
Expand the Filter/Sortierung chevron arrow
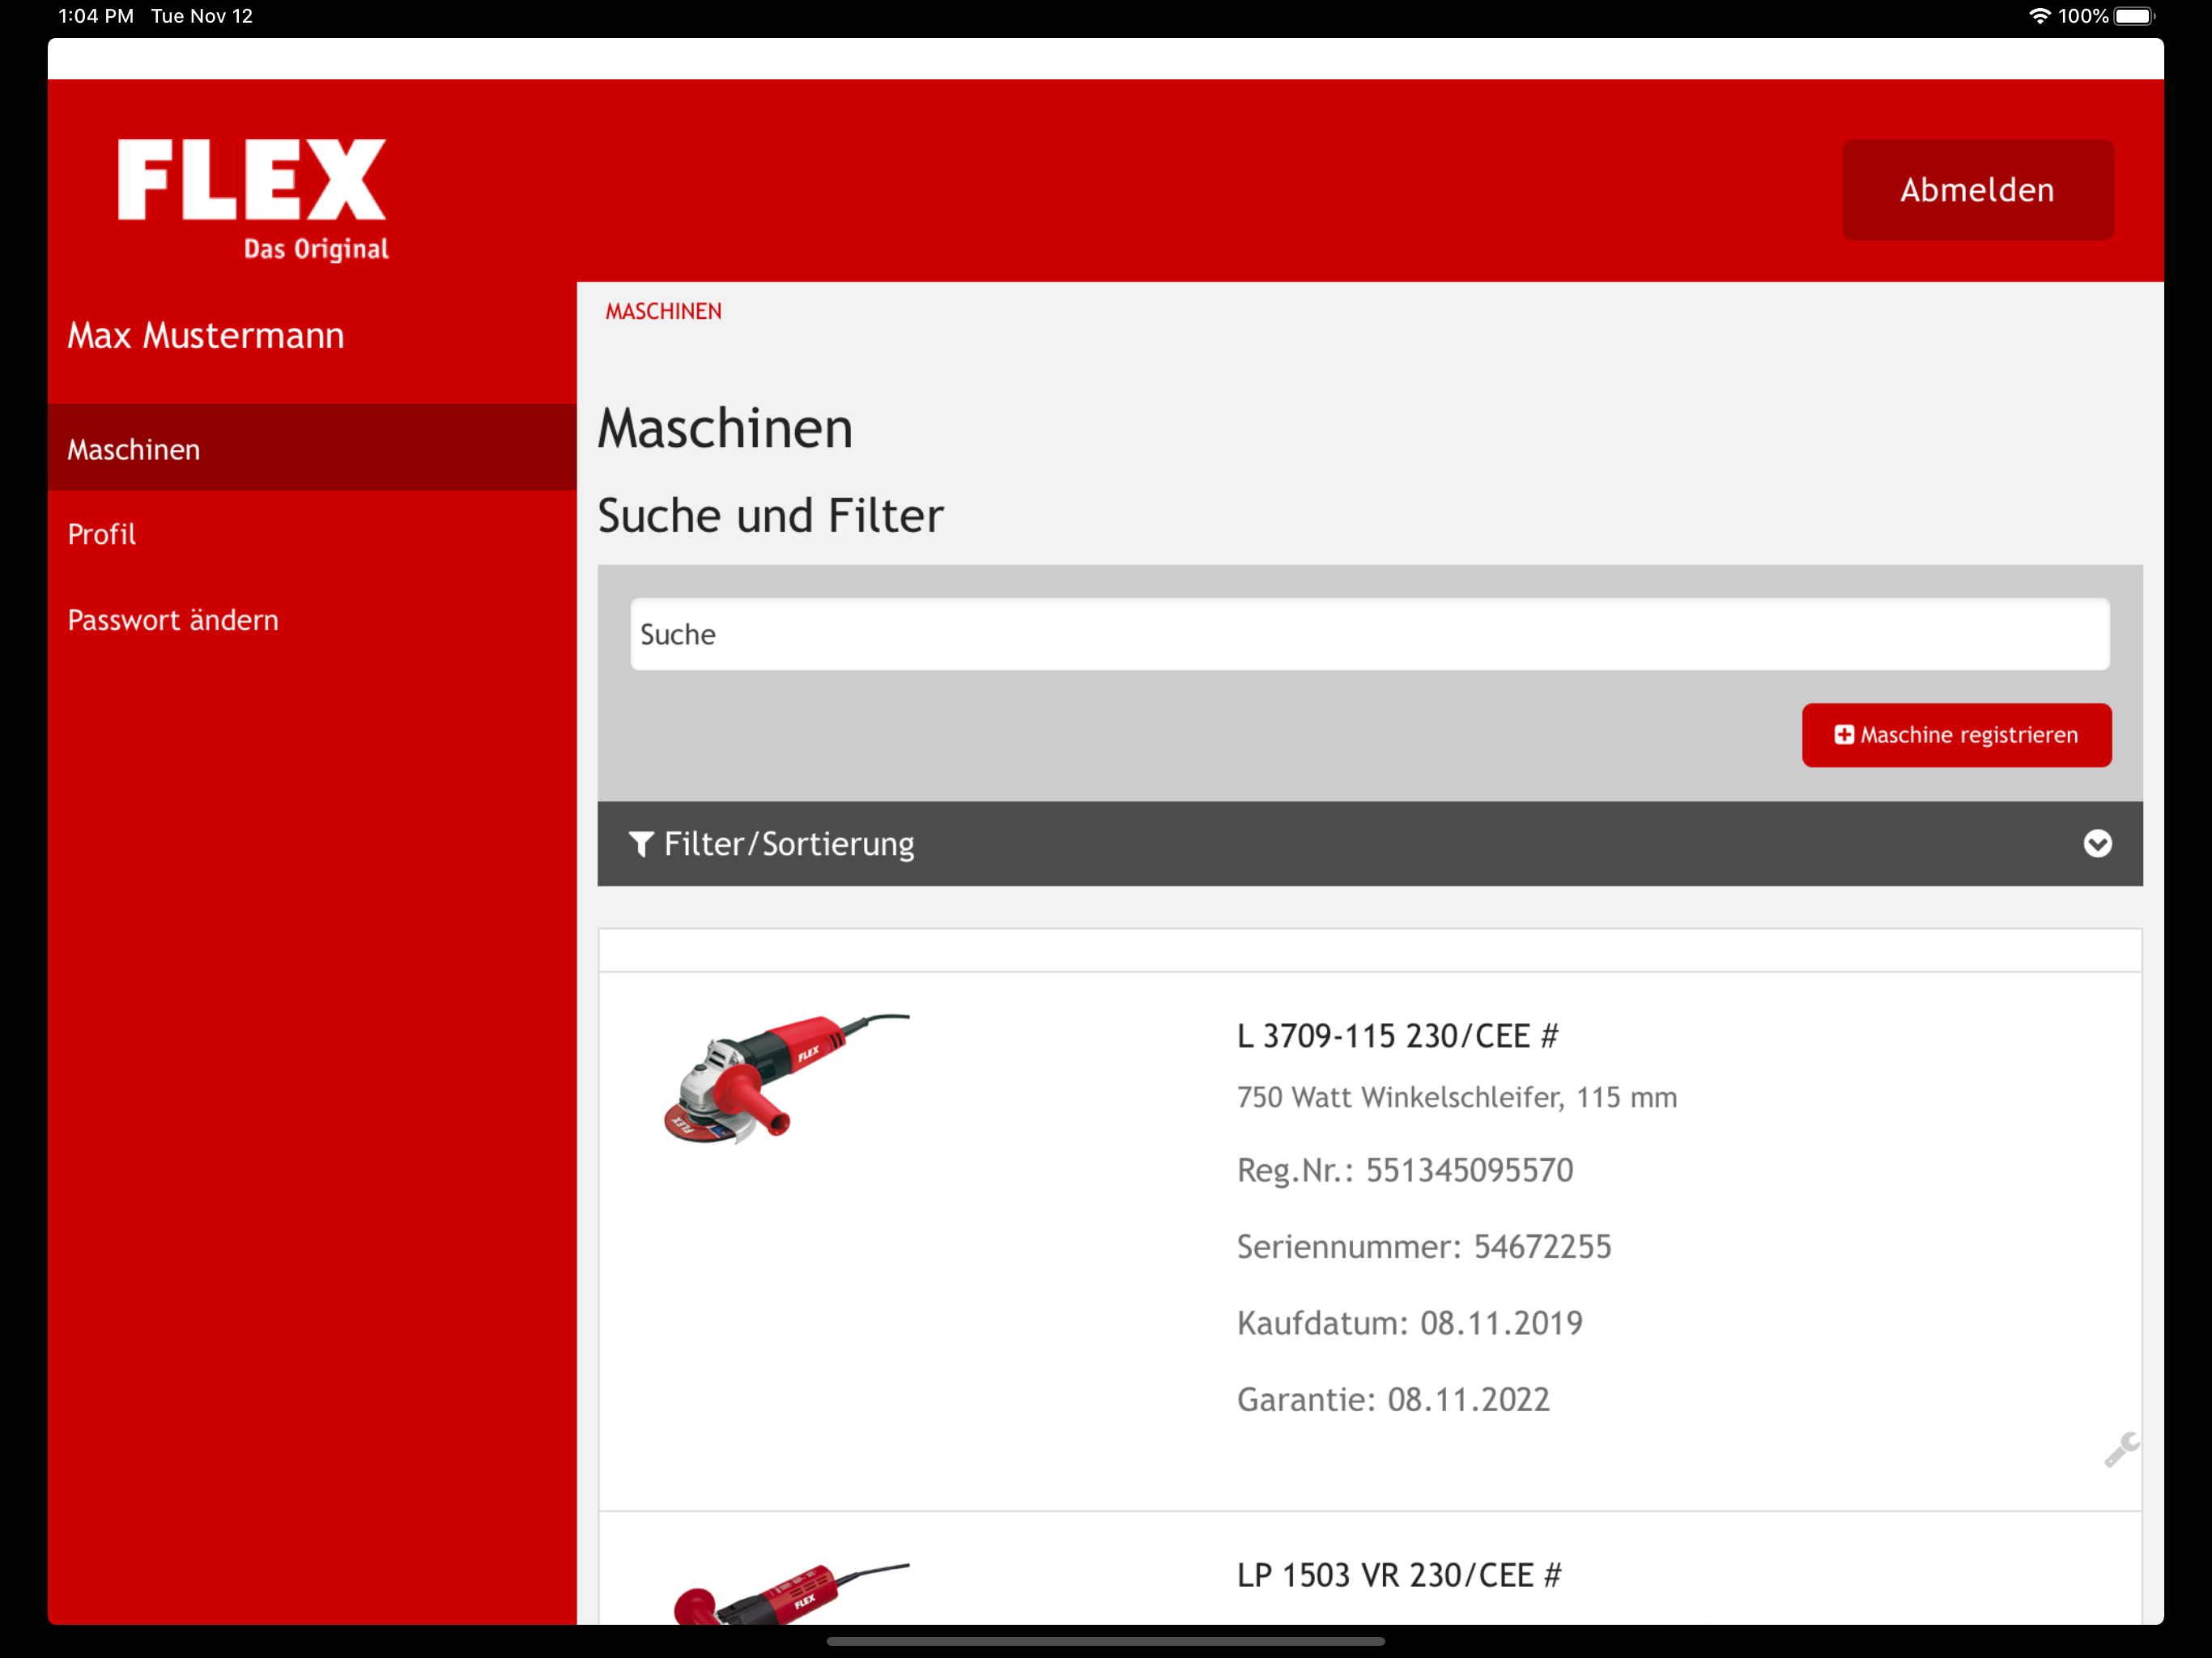(x=2097, y=844)
